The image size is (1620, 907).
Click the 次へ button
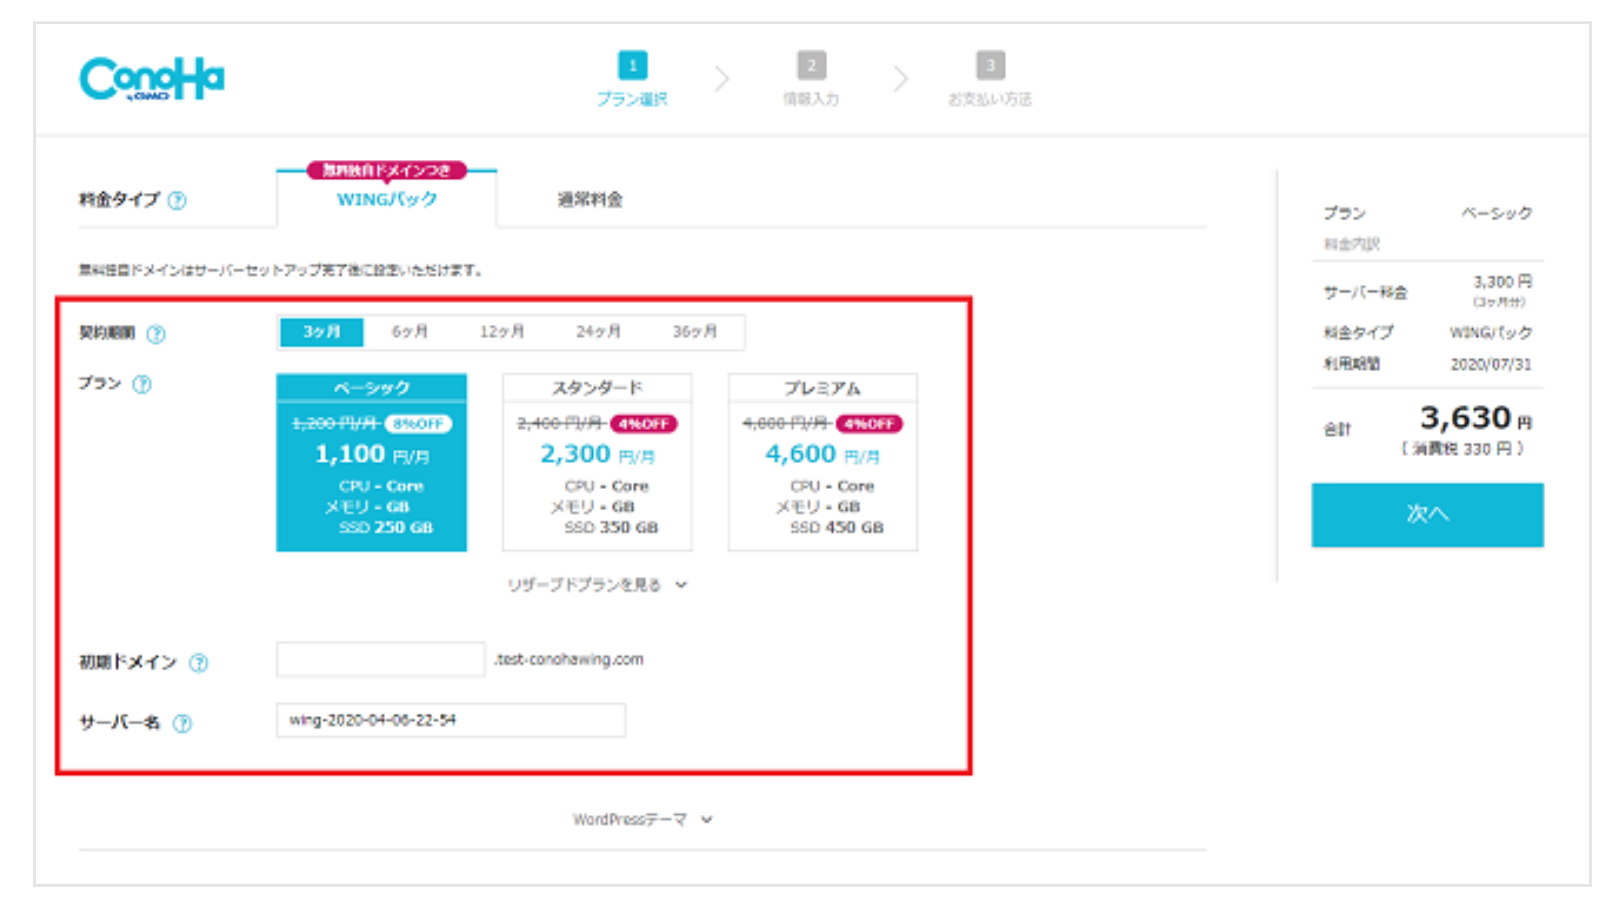(1427, 514)
